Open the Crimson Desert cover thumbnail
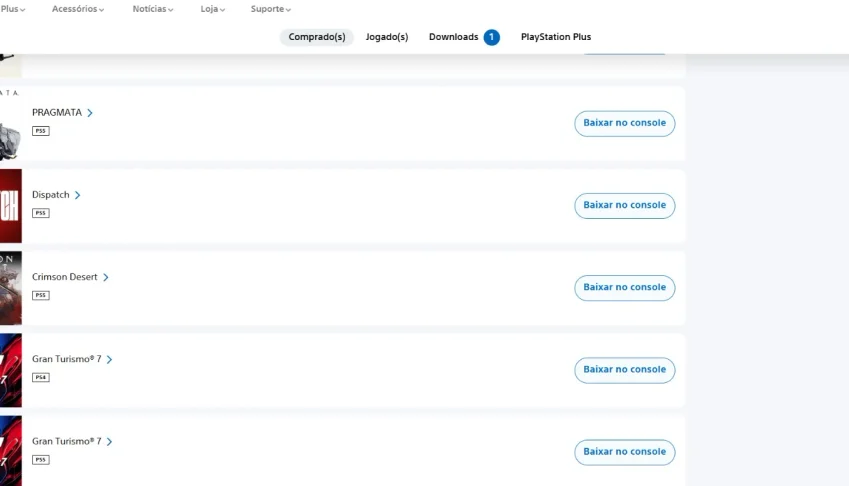 11,288
